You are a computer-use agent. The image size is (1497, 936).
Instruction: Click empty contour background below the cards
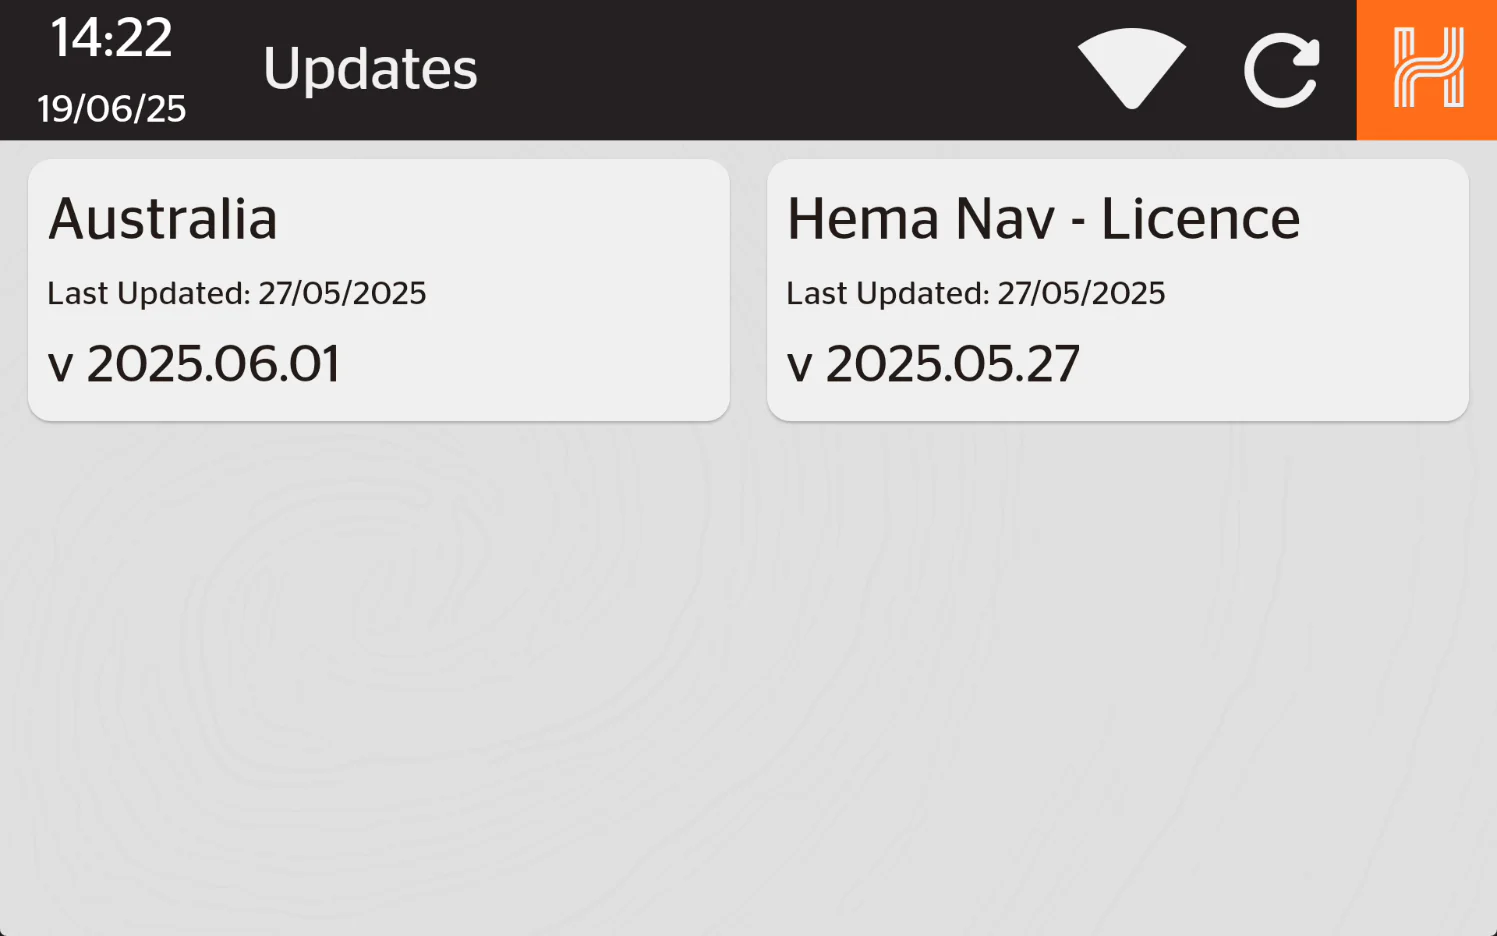point(748,680)
